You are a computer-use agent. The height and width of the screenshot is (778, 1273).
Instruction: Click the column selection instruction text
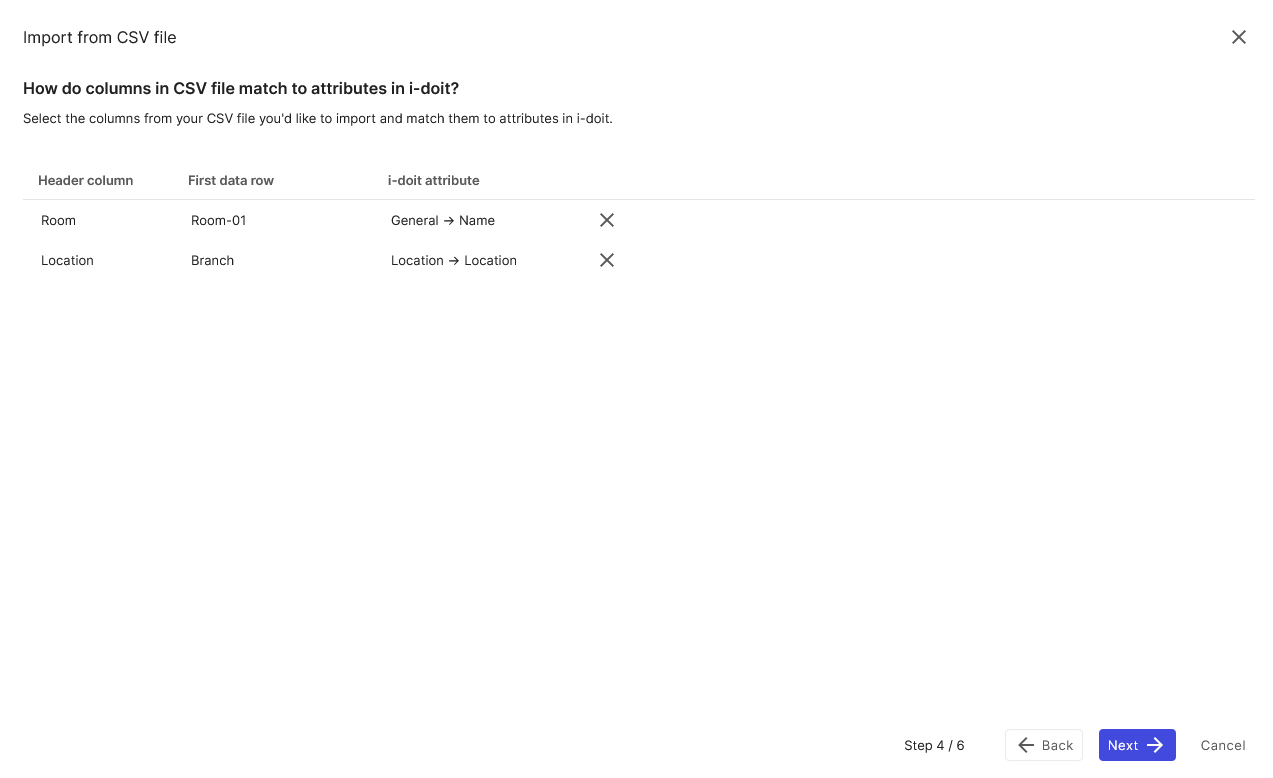click(x=318, y=118)
